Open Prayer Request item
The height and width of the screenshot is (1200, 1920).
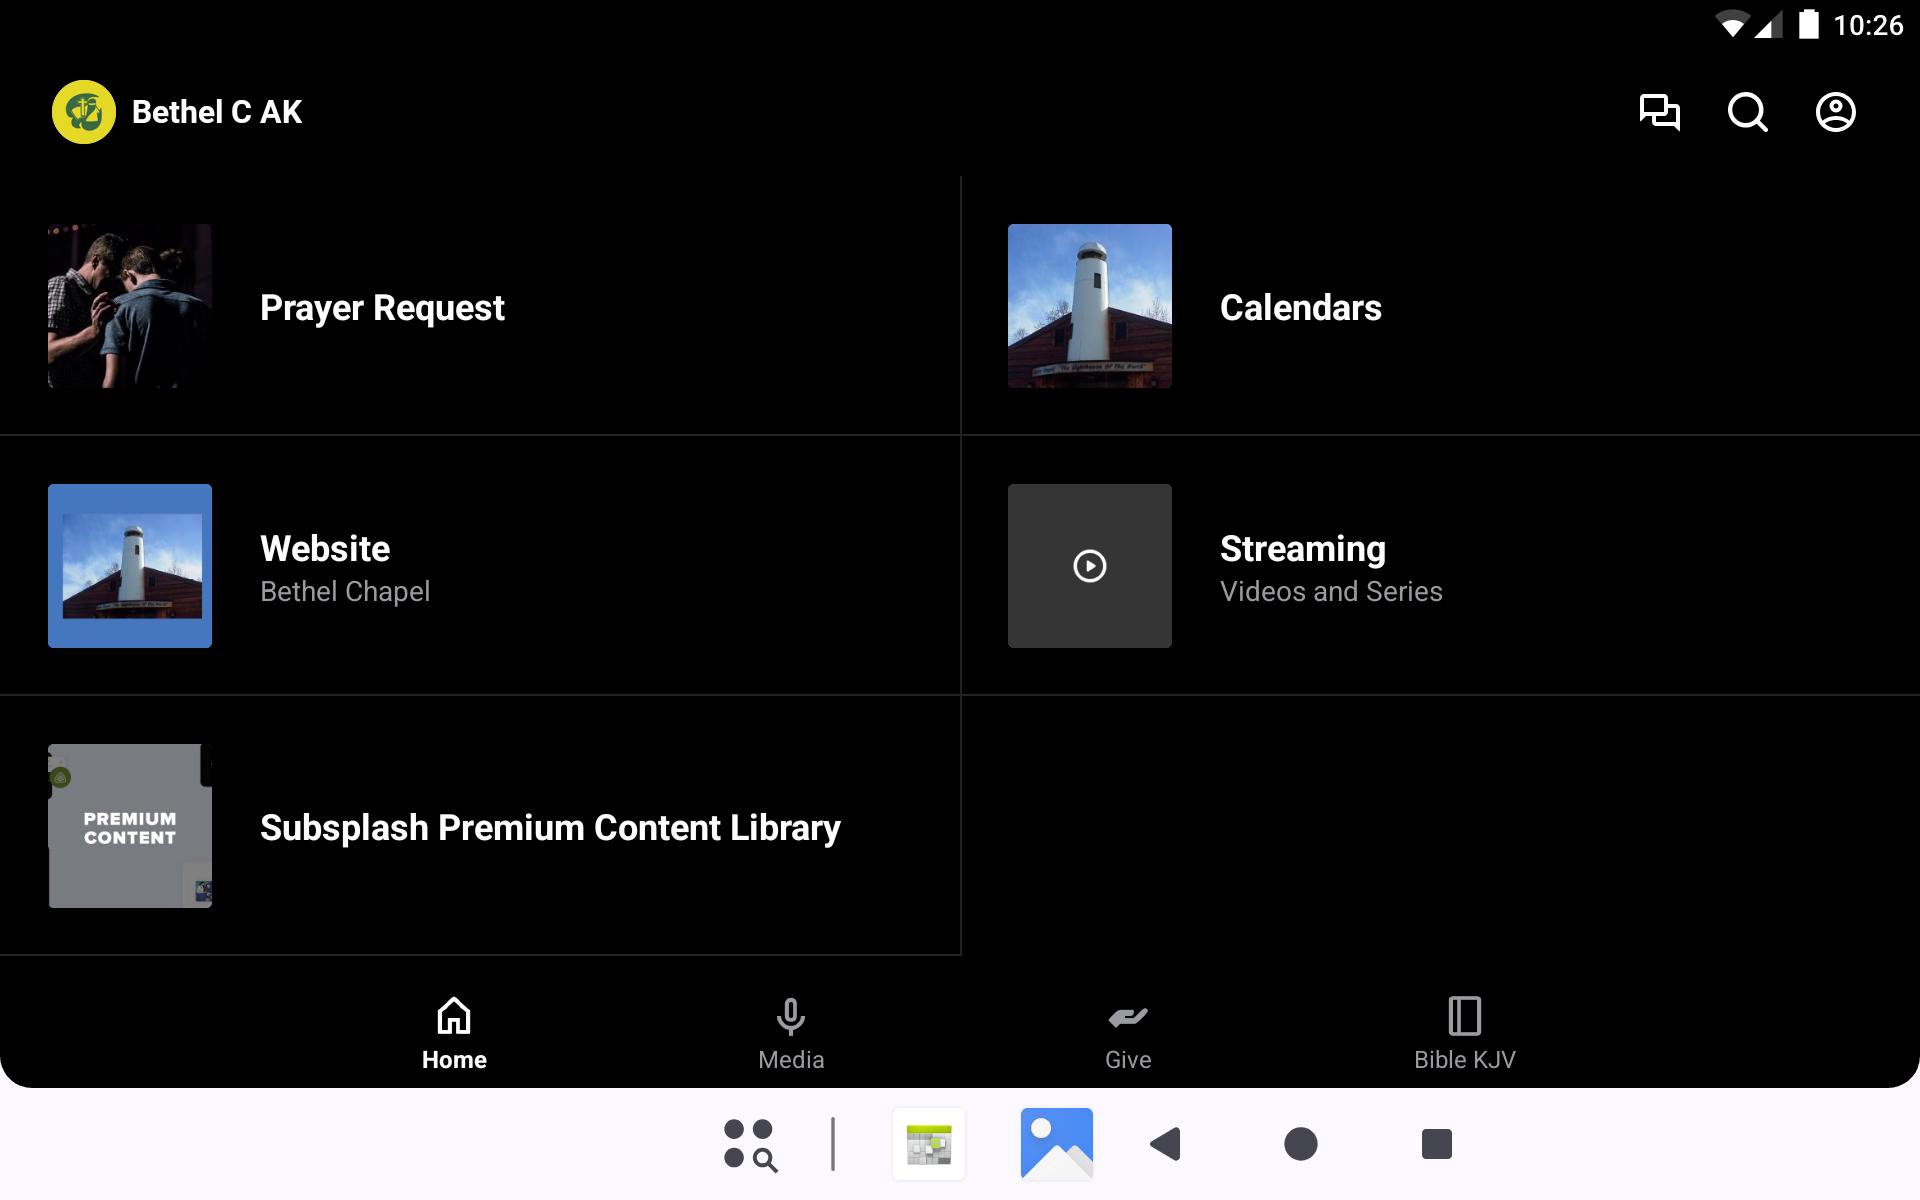[x=382, y=308]
